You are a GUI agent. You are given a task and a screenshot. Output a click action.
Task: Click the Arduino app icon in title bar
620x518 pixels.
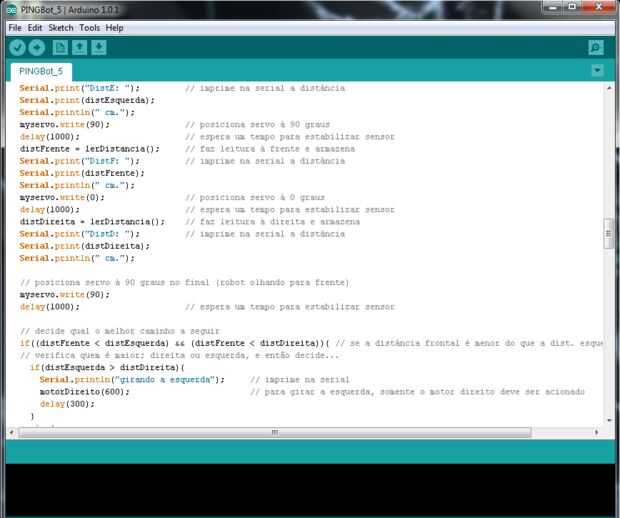[x=11, y=10]
